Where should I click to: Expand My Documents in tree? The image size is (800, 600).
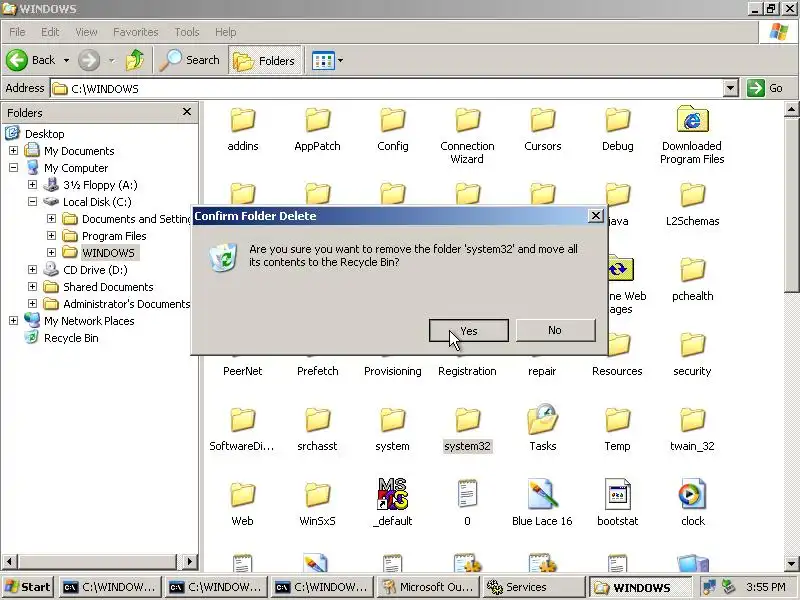(x=13, y=151)
